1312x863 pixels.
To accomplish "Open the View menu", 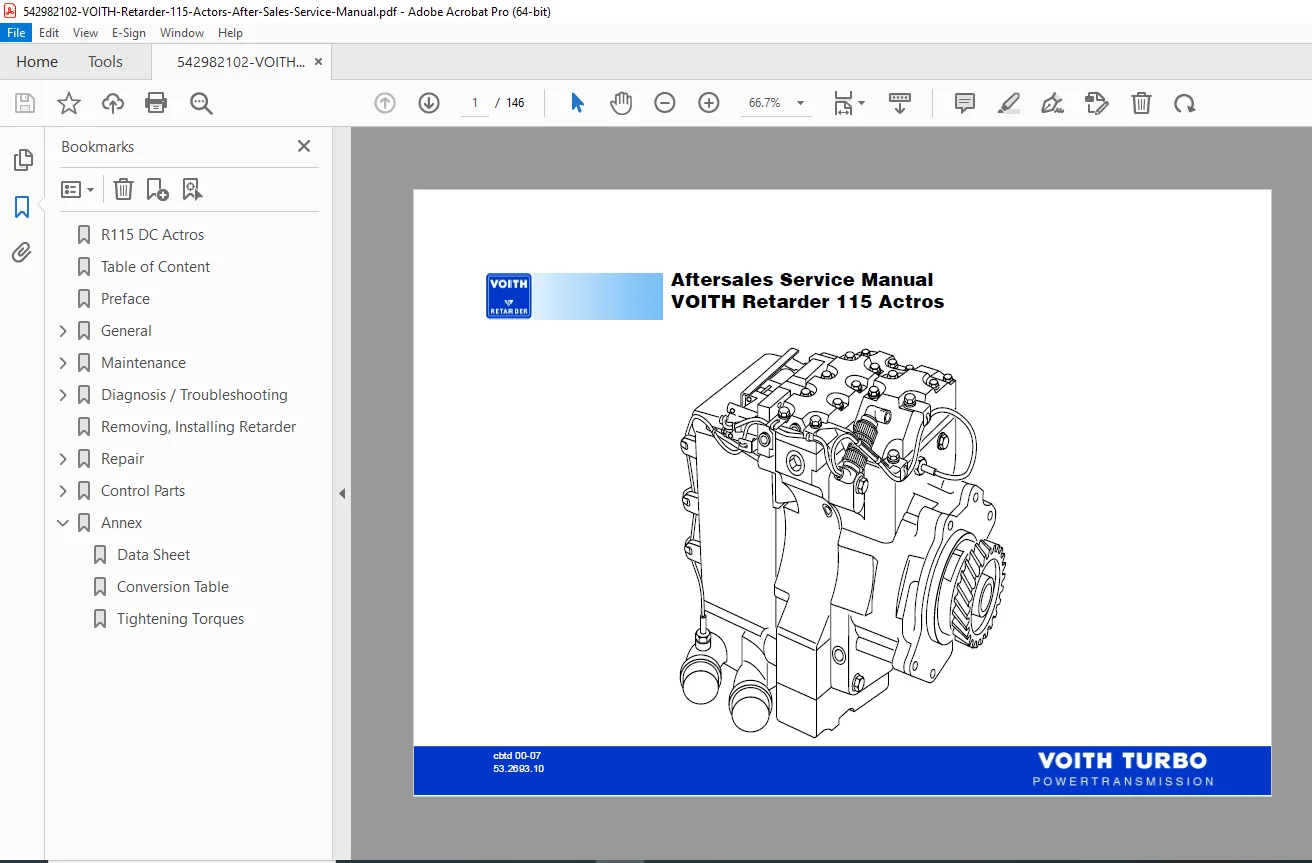I will coord(85,32).
